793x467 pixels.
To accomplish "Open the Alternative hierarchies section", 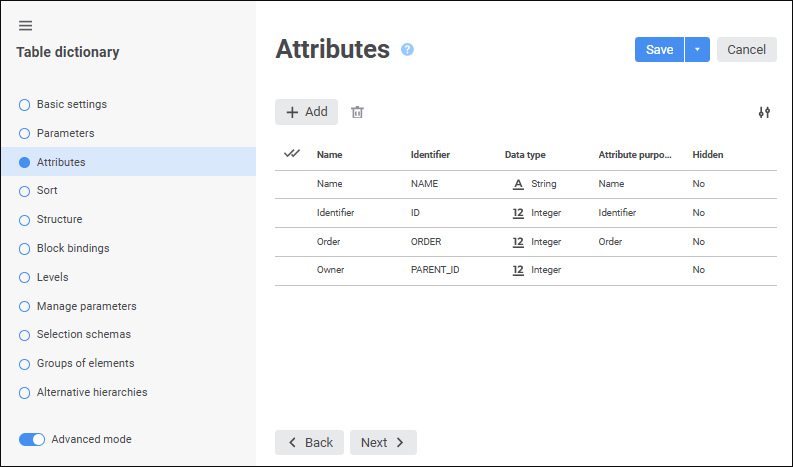I will click(91, 392).
